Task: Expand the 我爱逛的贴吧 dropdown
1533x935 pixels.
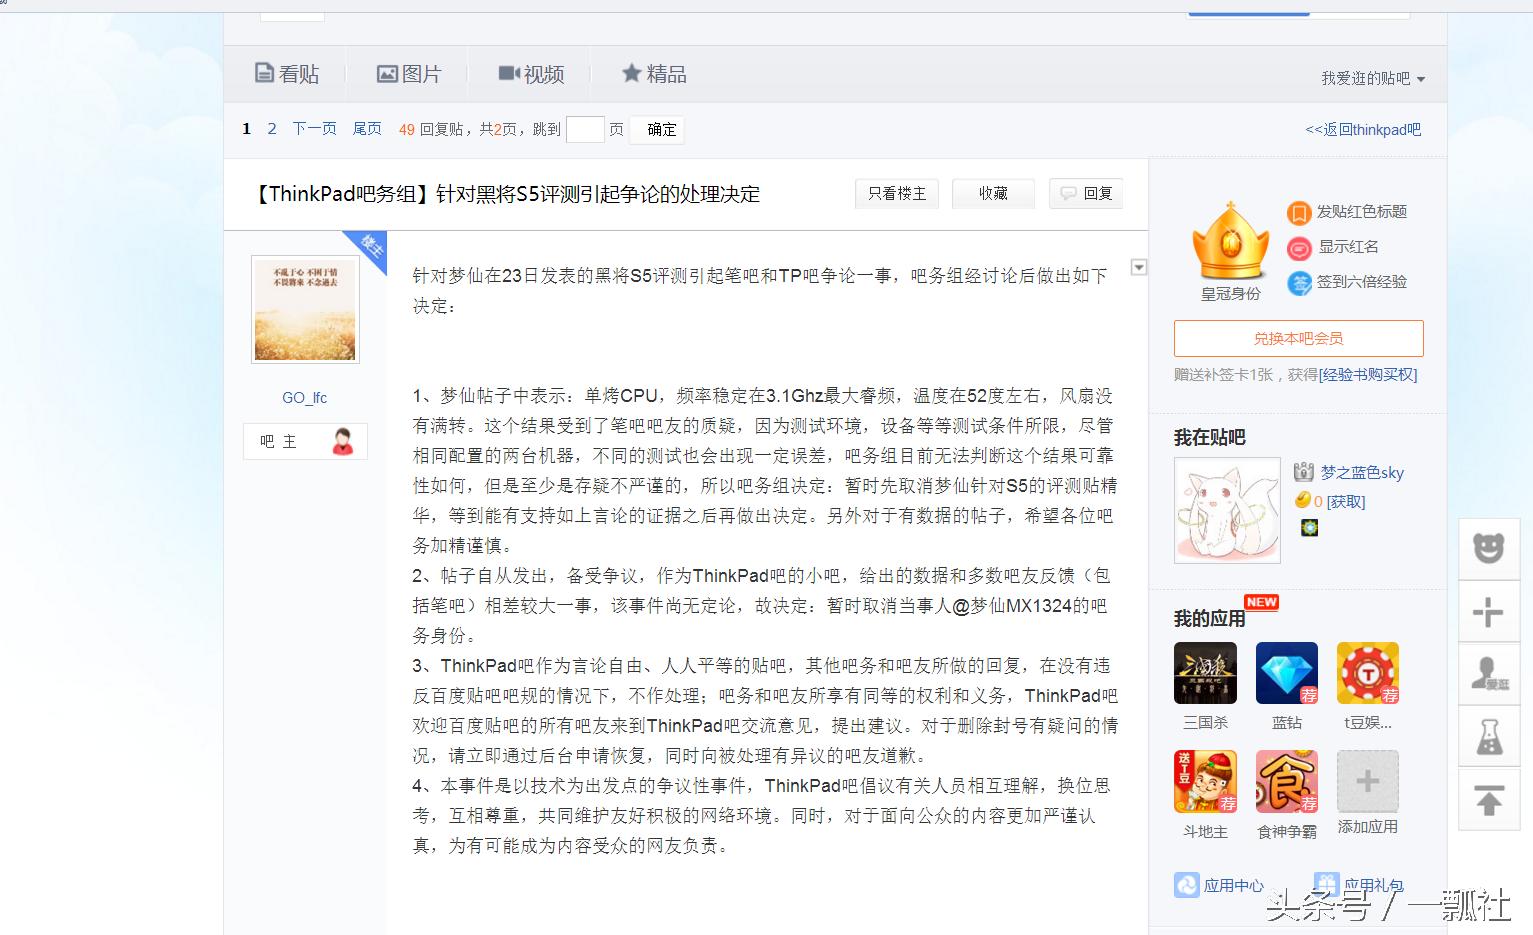Action: point(1370,77)
